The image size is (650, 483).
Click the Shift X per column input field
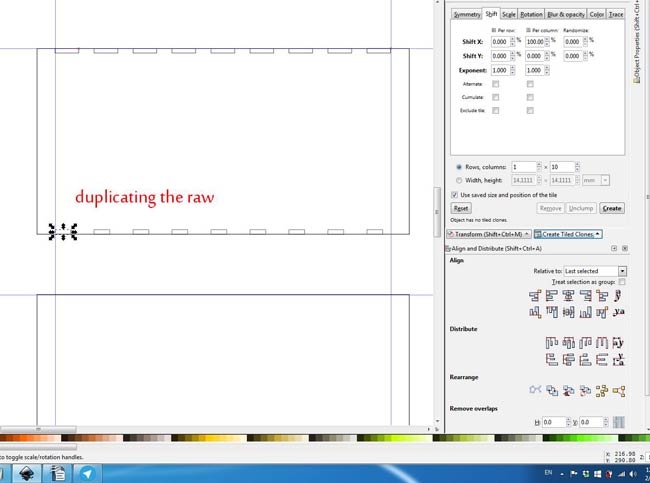(x=535, y=42)
